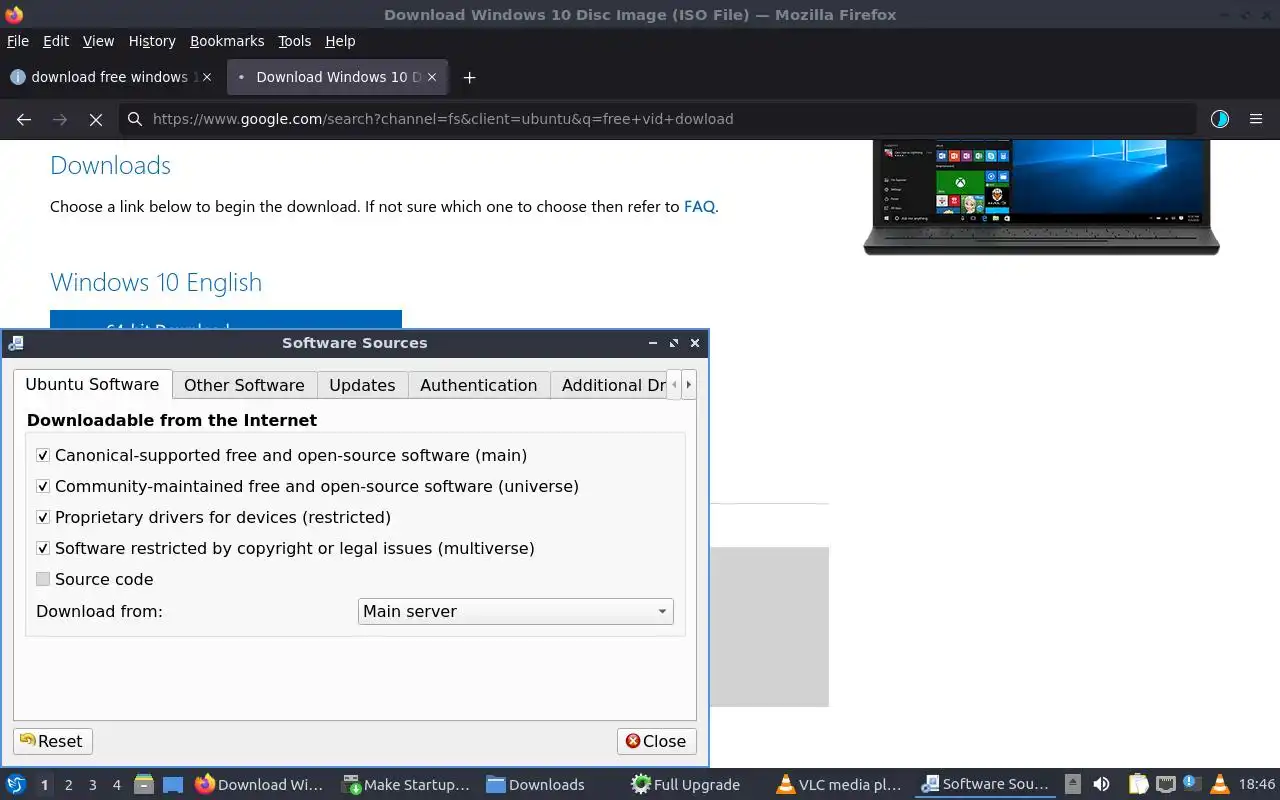Click the Reset button in Software Sources
This screenshot has width=1280, height=800.
point(52,741)
